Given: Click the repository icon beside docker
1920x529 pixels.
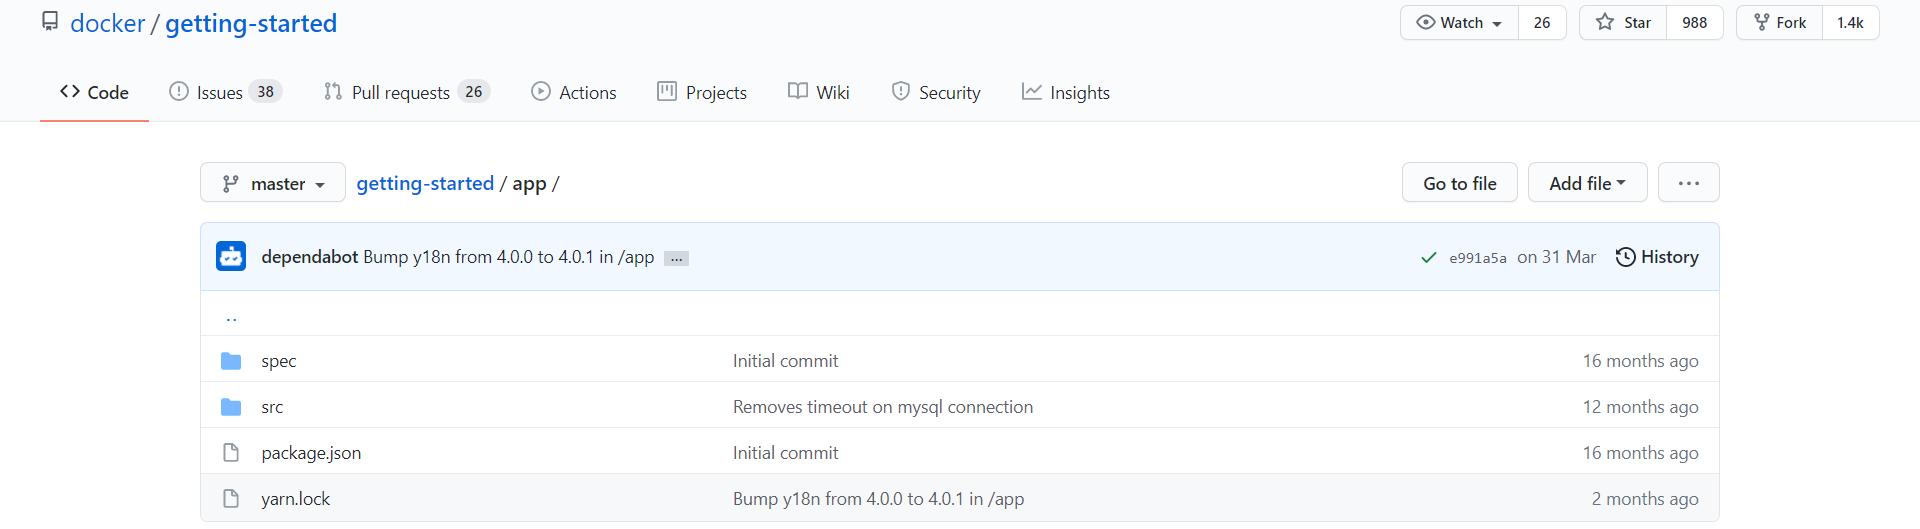Looking at the screenshot, I should 50,22.
